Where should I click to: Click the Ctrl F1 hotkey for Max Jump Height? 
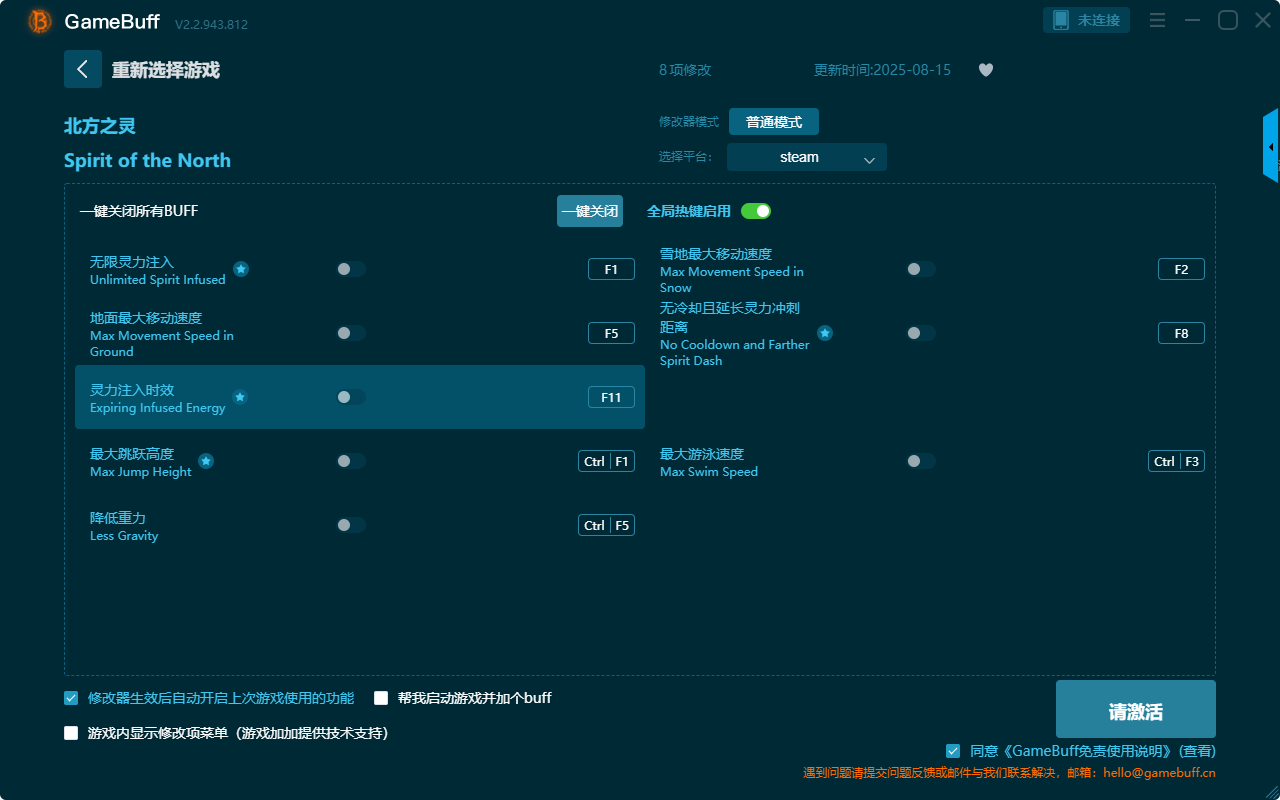(x=606, y=461)
